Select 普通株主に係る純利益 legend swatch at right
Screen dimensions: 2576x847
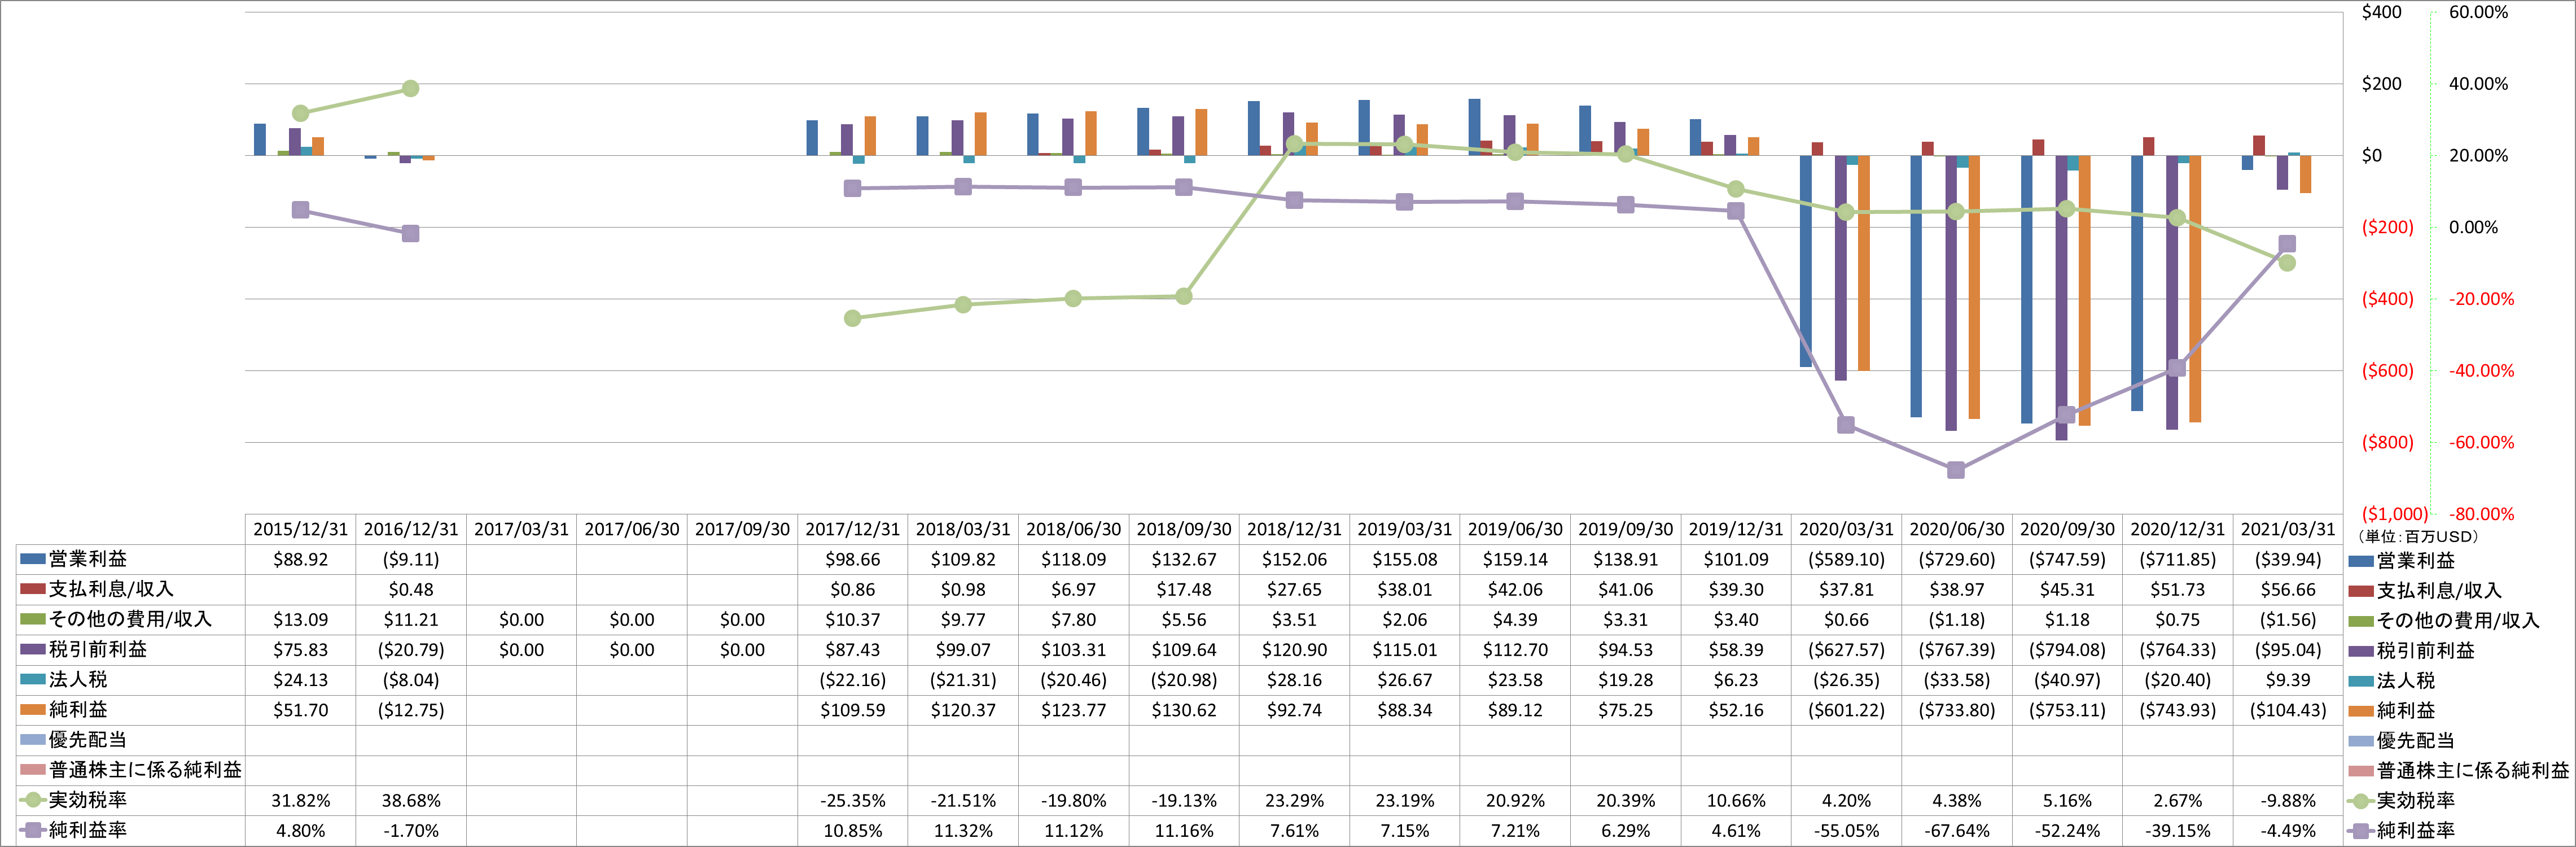coord(2361,771)
